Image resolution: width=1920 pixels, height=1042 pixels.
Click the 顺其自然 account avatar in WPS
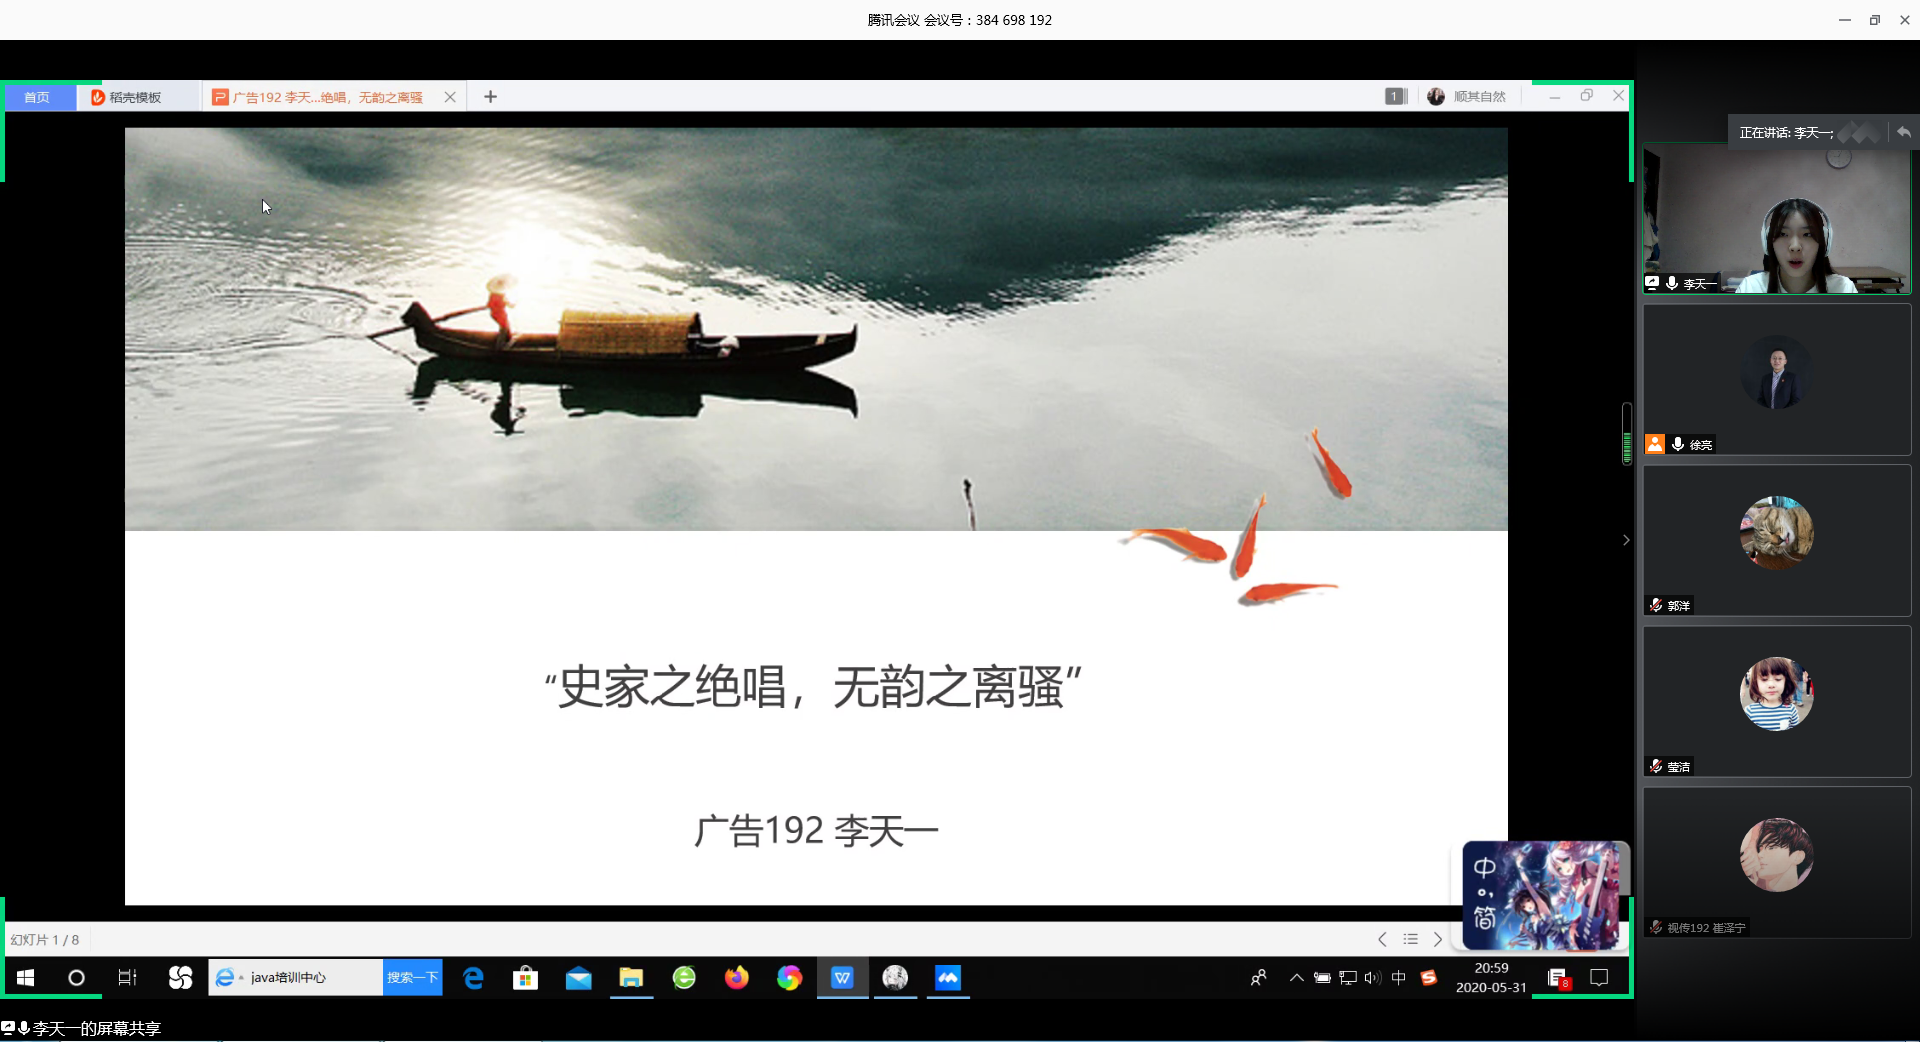point(1437,96)
